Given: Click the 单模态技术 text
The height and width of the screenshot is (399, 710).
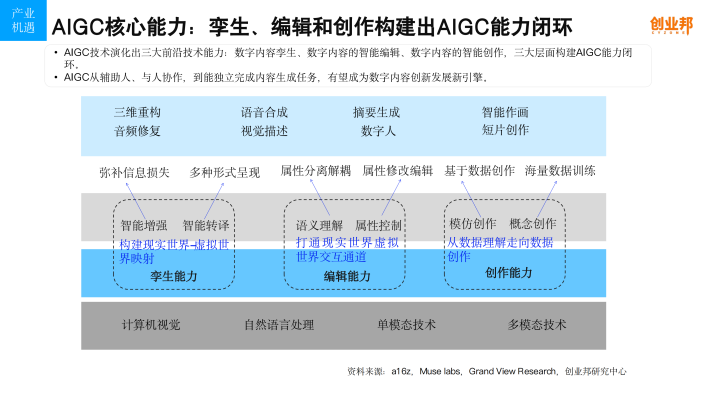Looking at the screenshot, I should click(x=407, y=325).
